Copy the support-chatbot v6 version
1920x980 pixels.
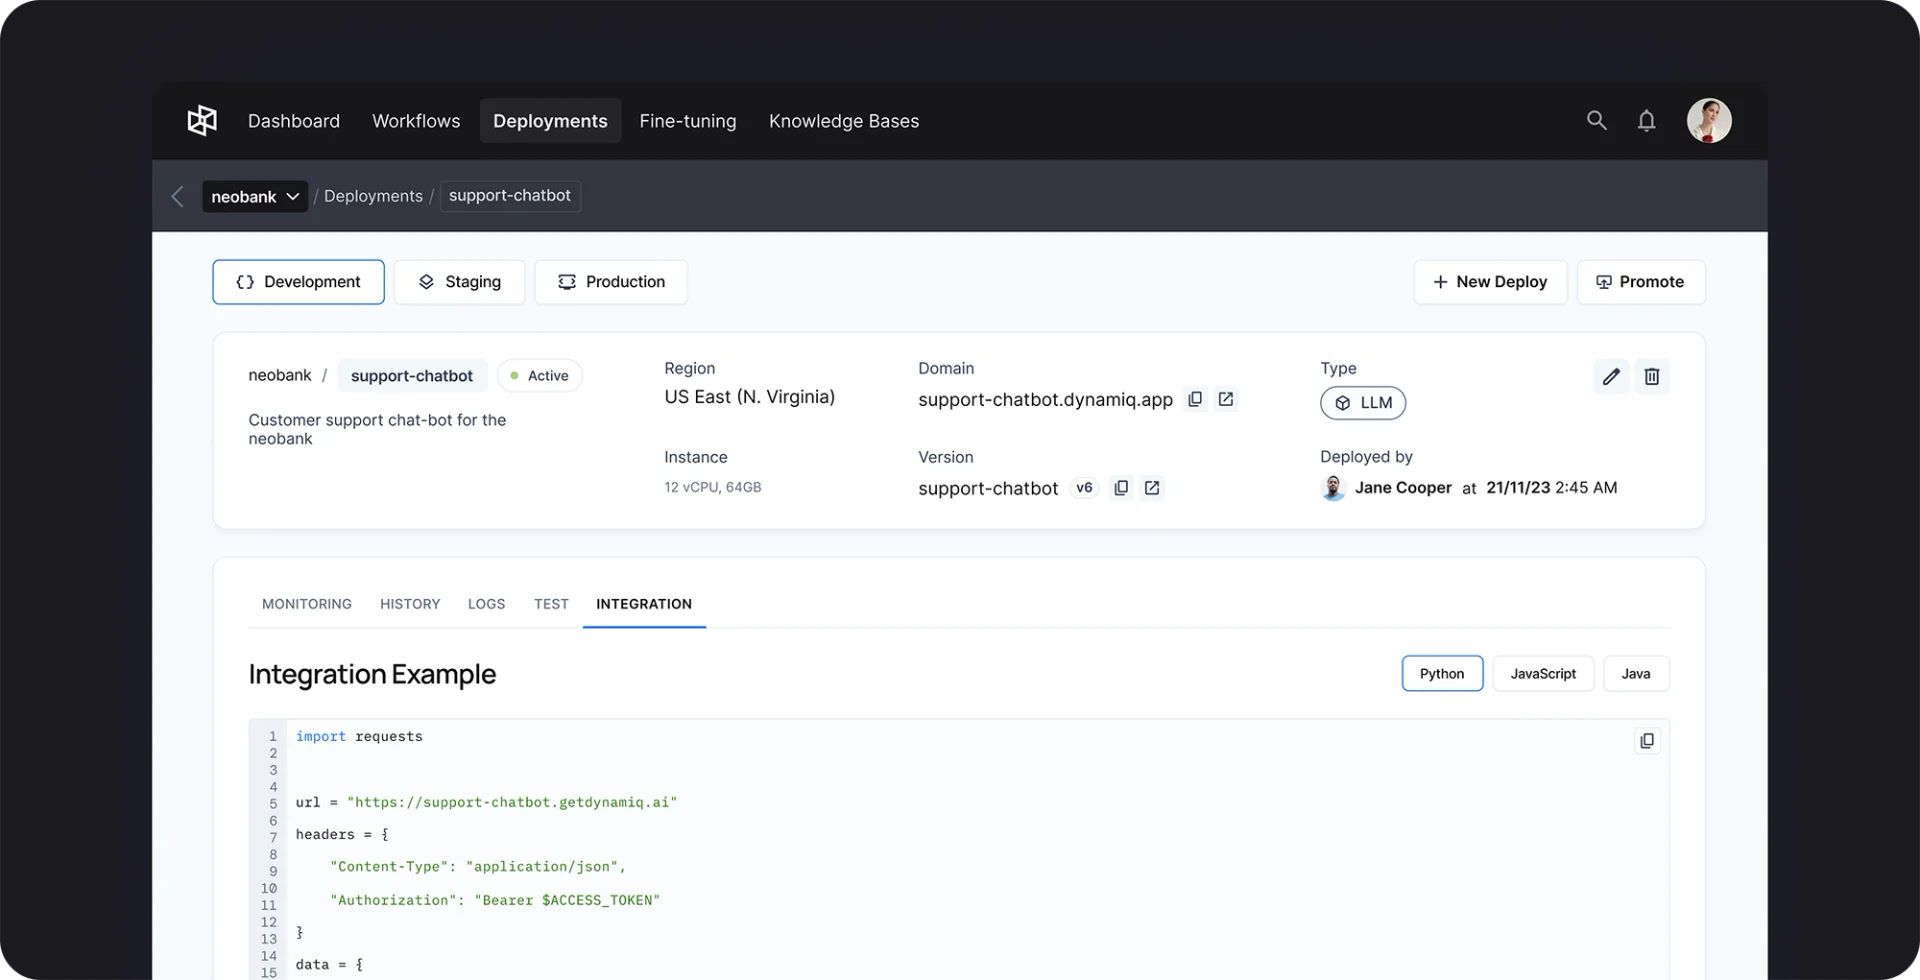(1120, 488)
